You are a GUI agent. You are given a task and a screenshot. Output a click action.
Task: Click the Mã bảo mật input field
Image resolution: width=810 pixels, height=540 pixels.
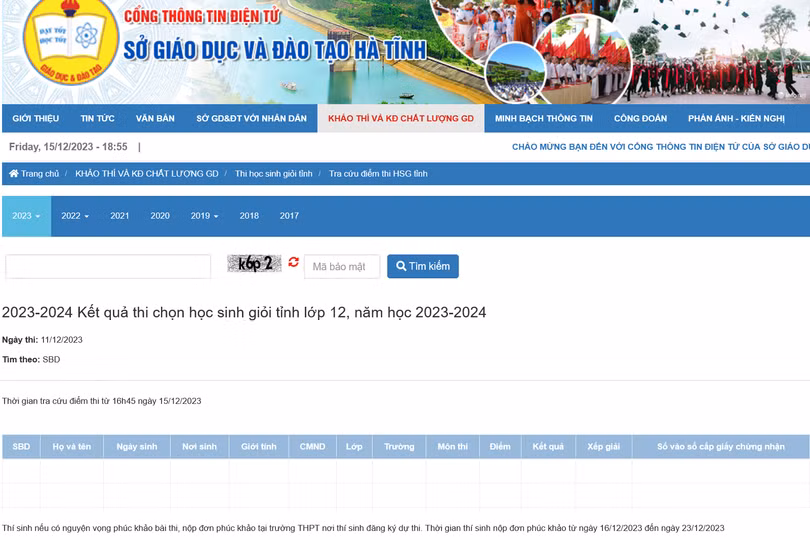click(342, 267)
